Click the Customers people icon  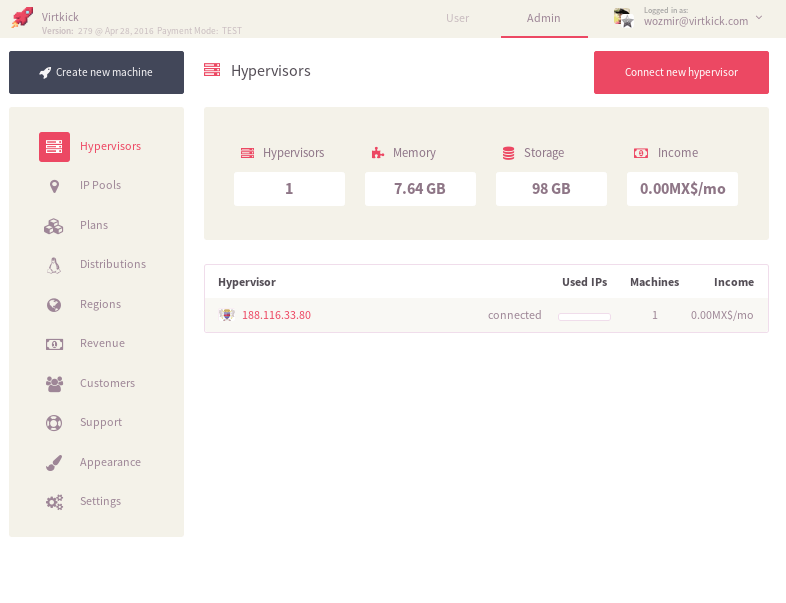(54, 384)
